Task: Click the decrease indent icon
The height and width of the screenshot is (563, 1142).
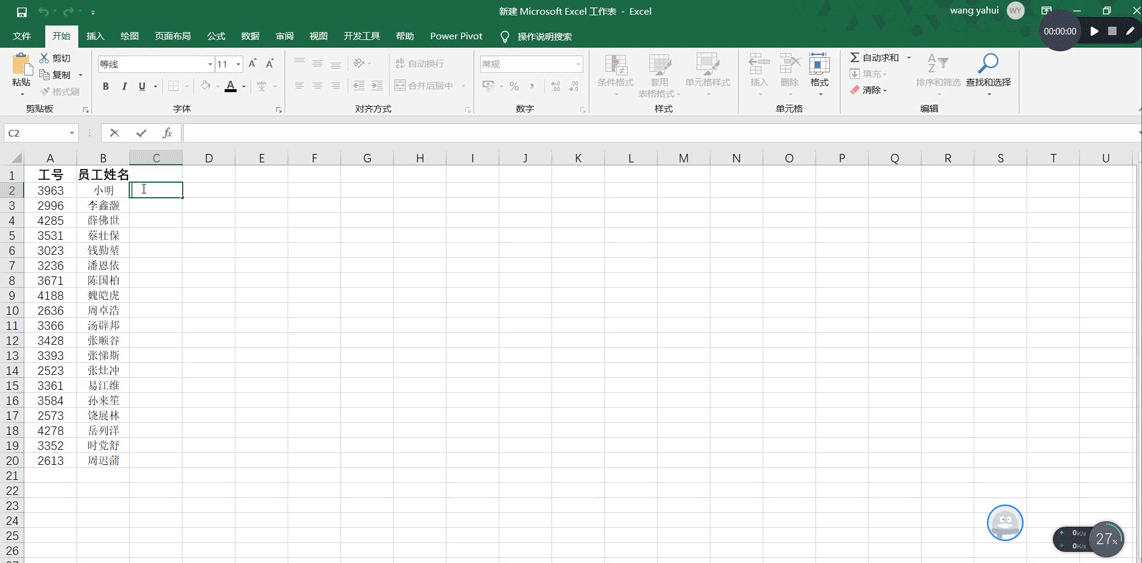Action: 358,86
